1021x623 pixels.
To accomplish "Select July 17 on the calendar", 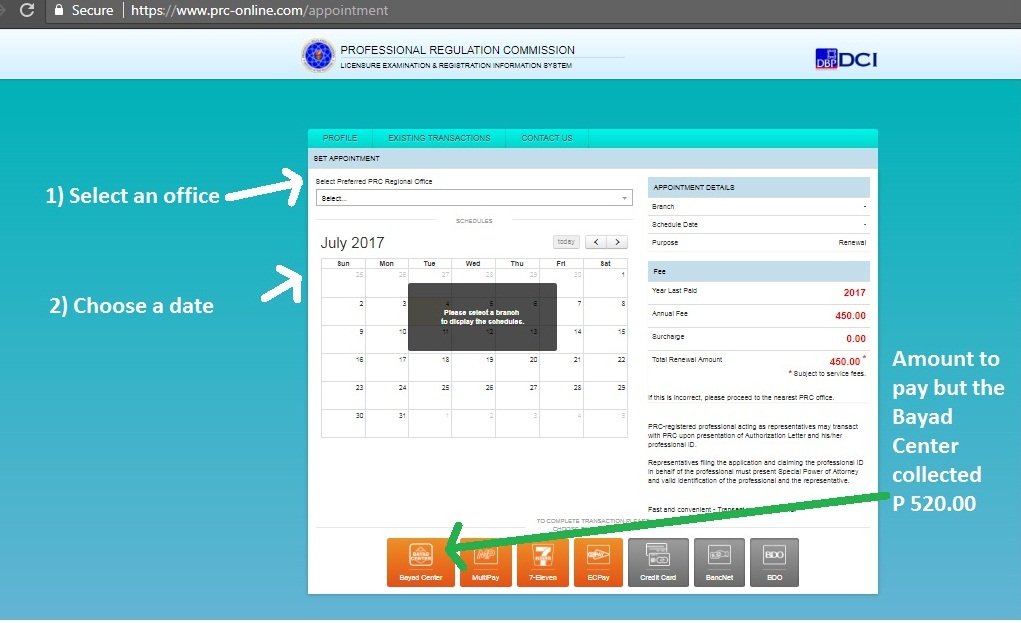I will (387, 368).
